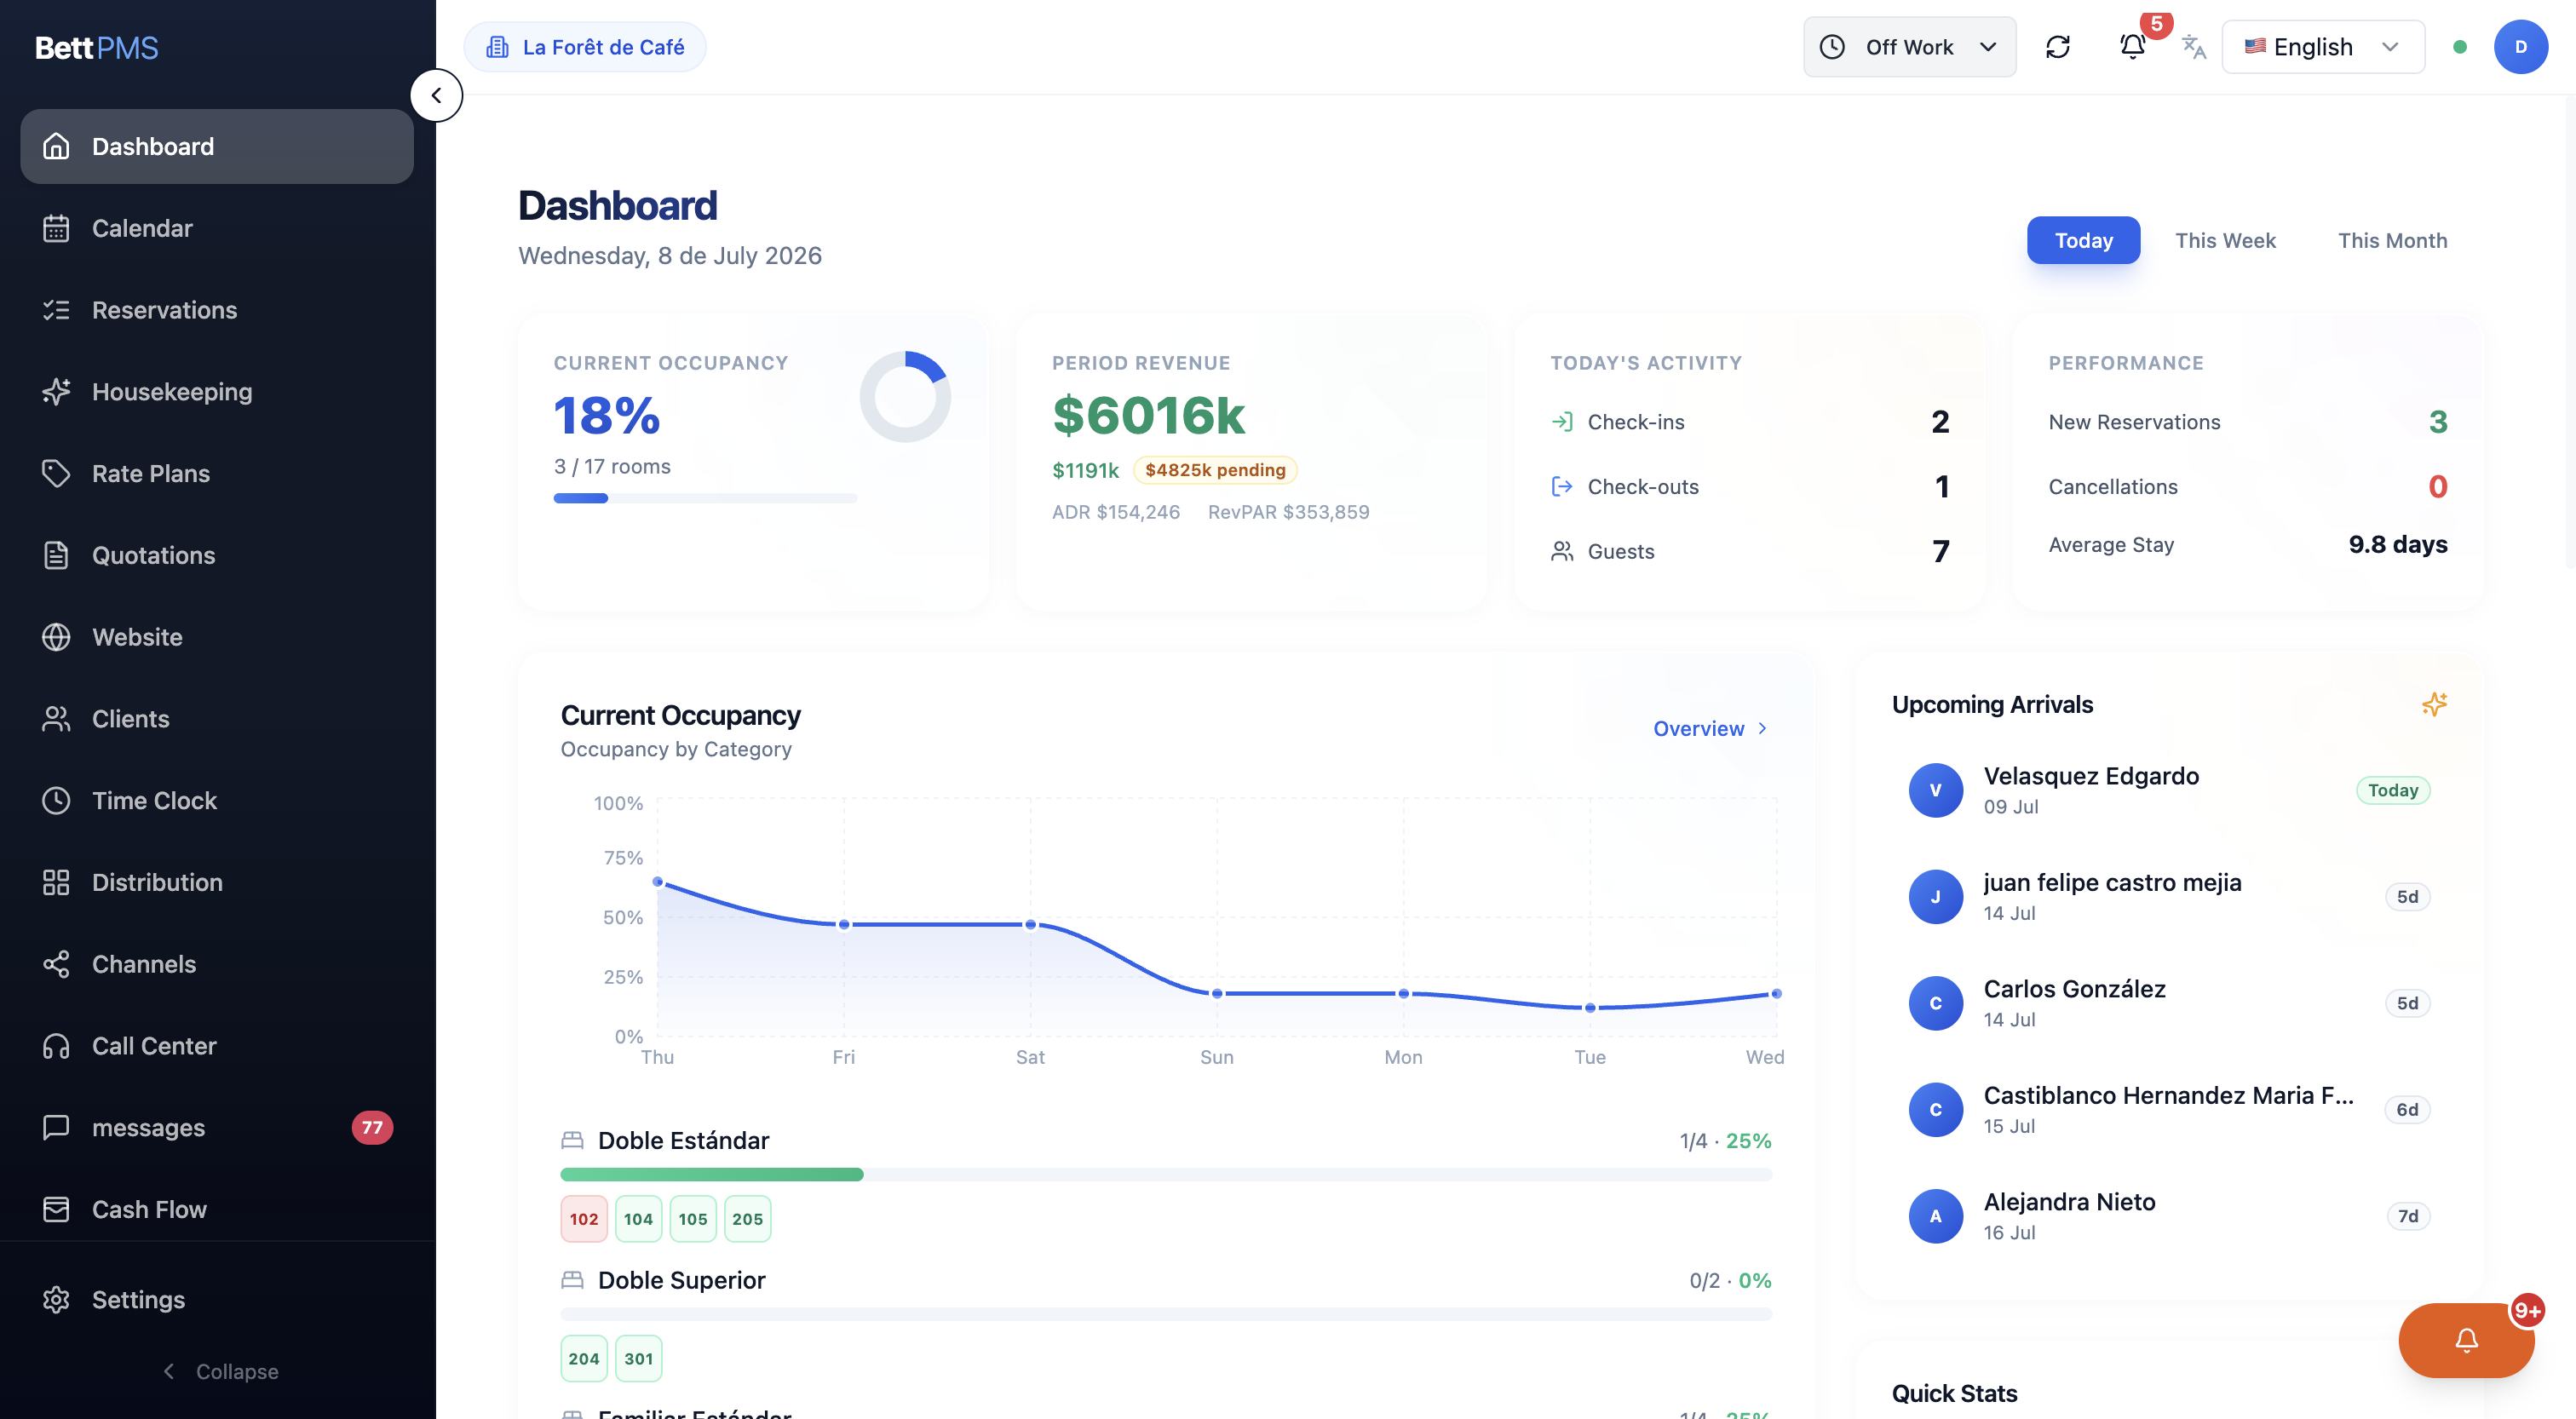2576x1419 pixels.
Task: Open Velasquez Edgardo arrival
Action: (x=2169, y=790)
